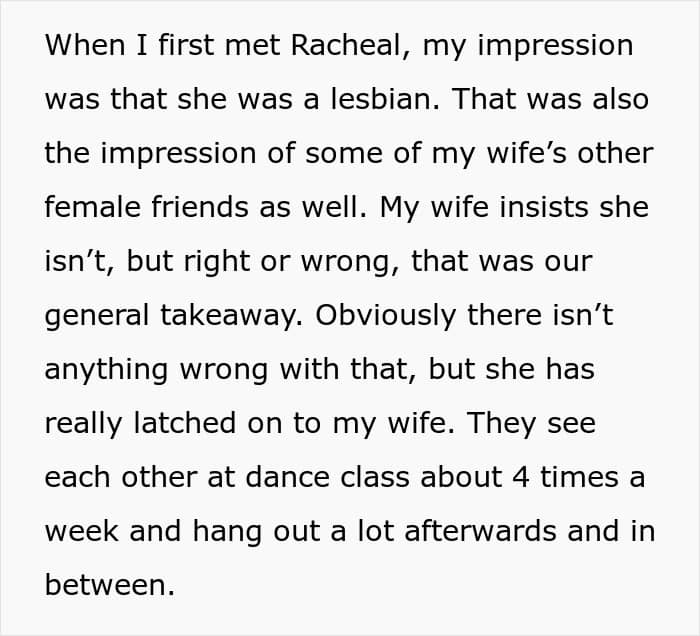Click the phrase "dance class"

pos(291,477)
